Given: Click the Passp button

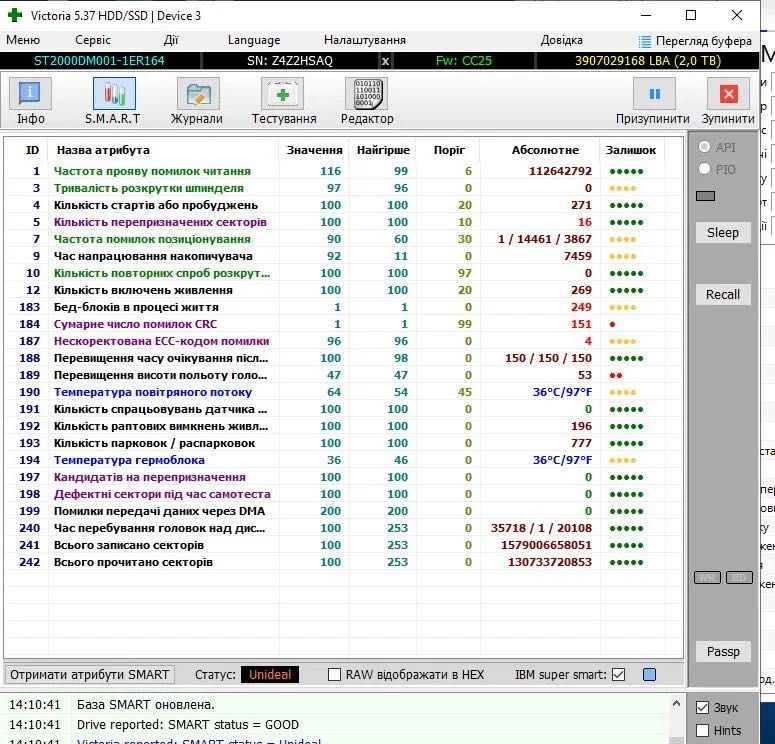Looking at the screenshot, I should [723, 652].
